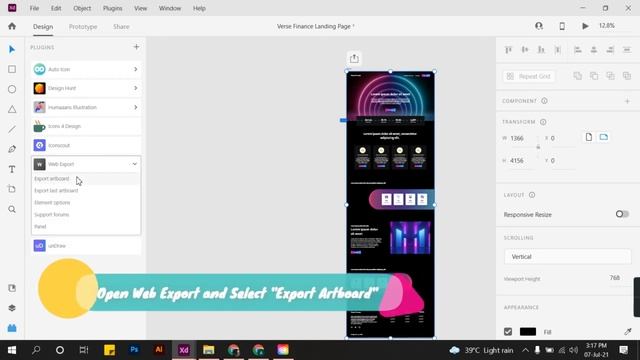Switch to the Design tab
Screen dimensions: 640x360
coord(43,27)
